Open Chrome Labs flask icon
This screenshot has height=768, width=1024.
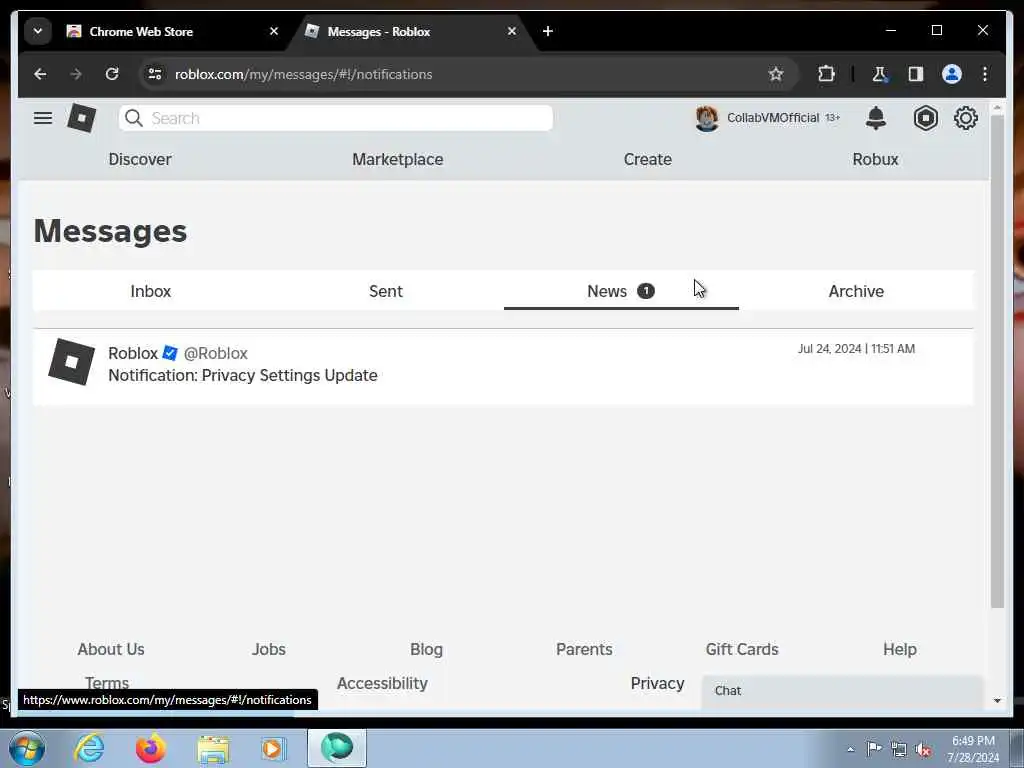coord(879,74)
